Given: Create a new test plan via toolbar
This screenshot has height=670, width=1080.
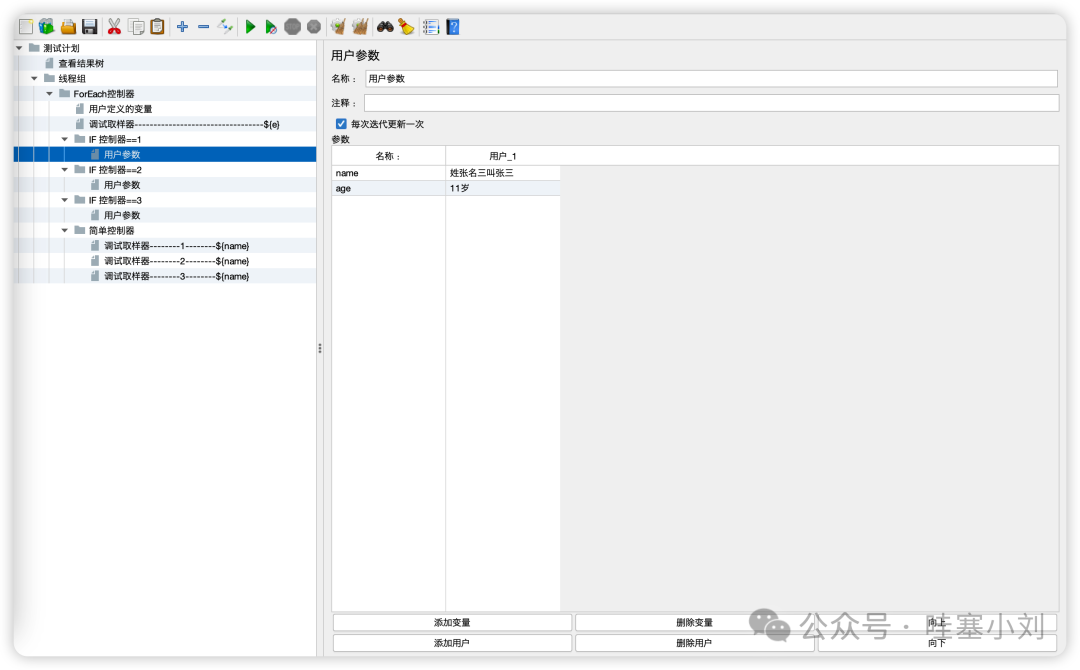Looking at the screenshot, I should (26, 27).
